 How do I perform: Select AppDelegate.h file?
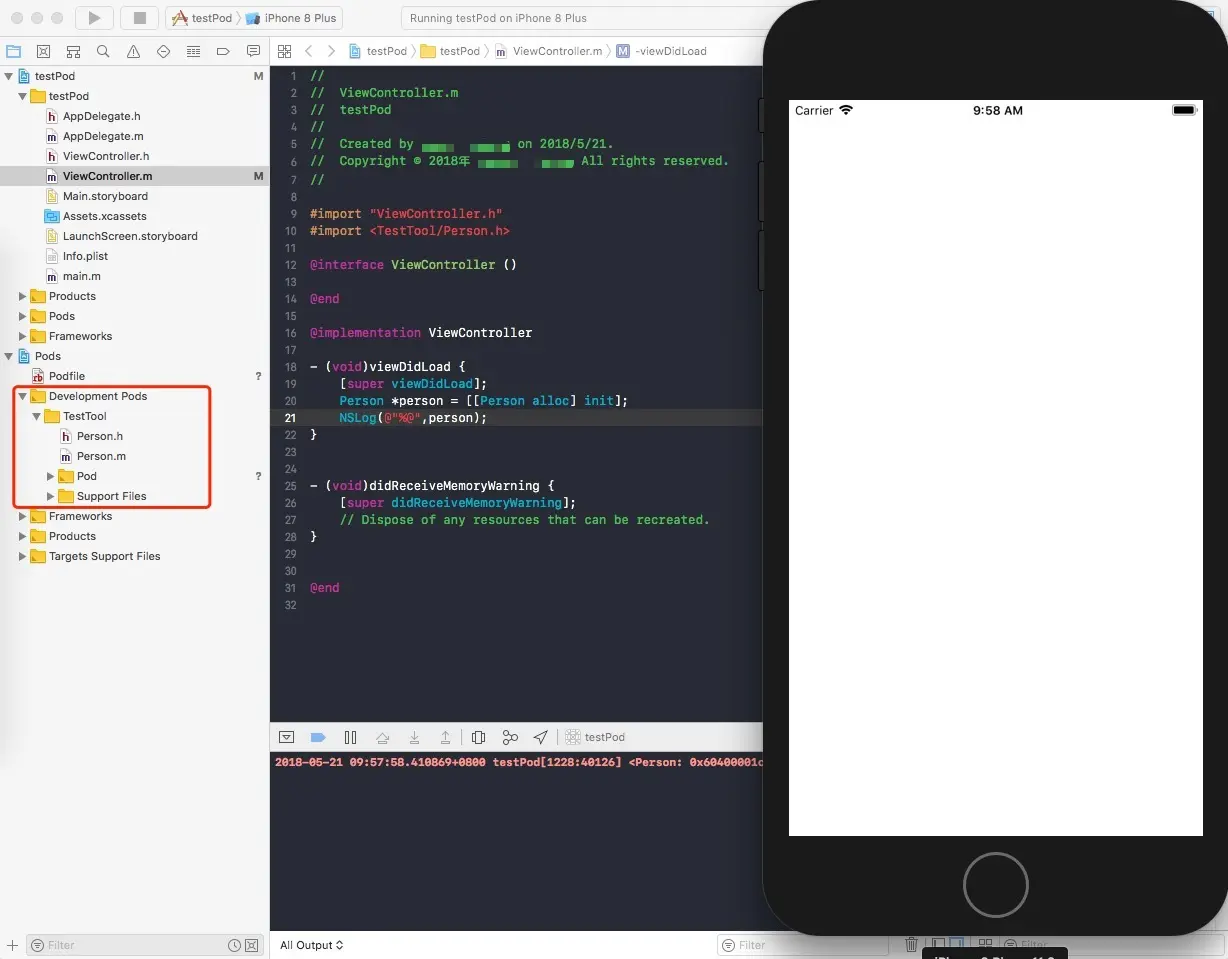point(94,116)
